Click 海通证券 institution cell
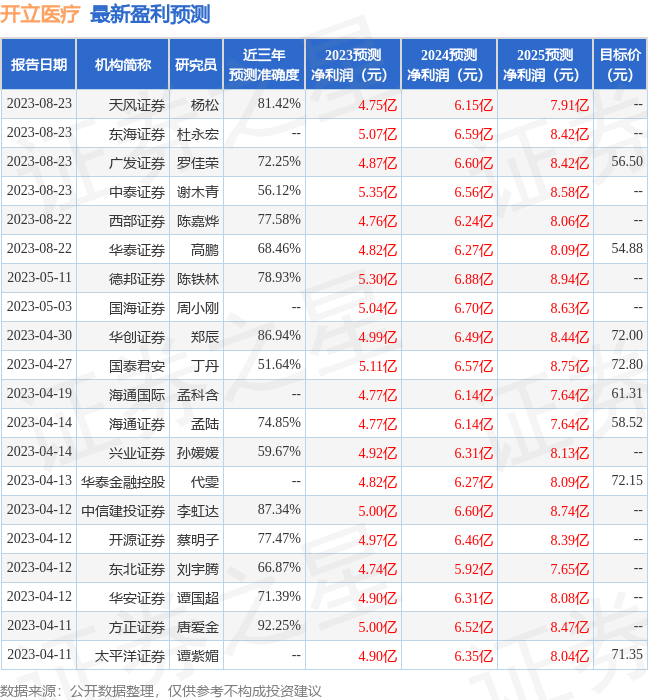 (137, 424)
